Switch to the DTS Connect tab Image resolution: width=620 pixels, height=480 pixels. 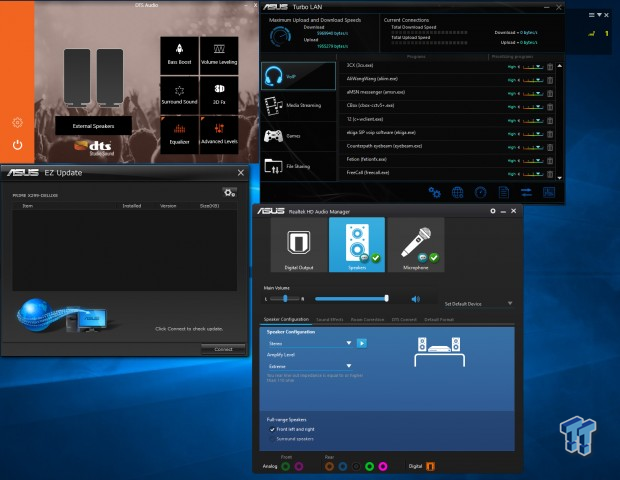pyautogui.click(x=404, y=319)
